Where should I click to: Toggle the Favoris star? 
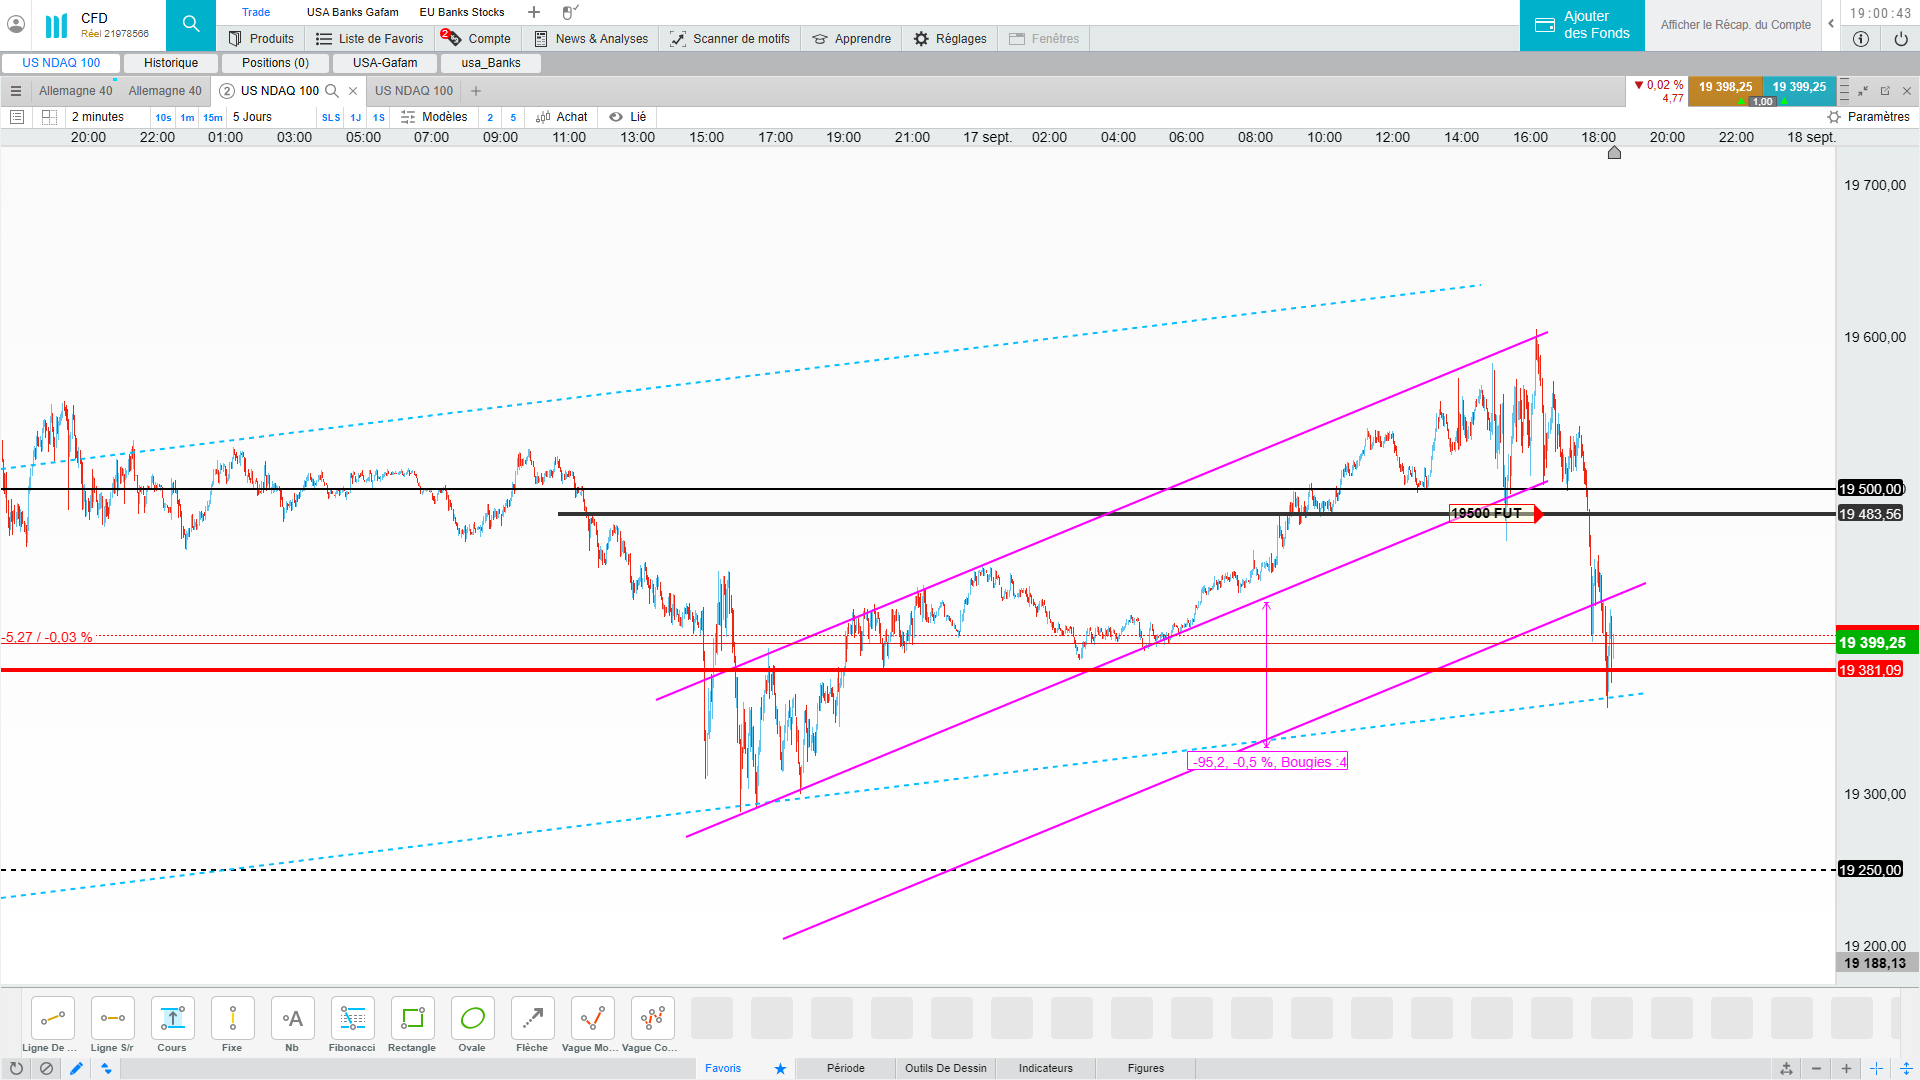780,1068
